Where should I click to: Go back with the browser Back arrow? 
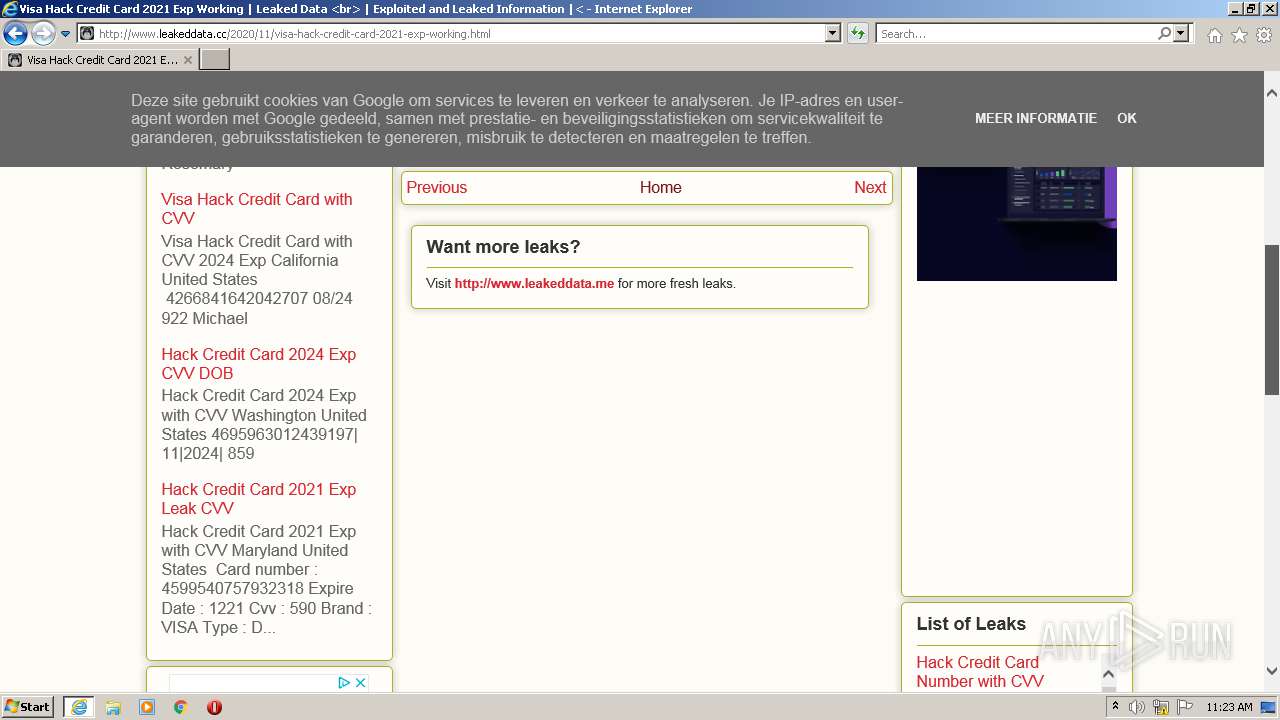click(15, 33)
